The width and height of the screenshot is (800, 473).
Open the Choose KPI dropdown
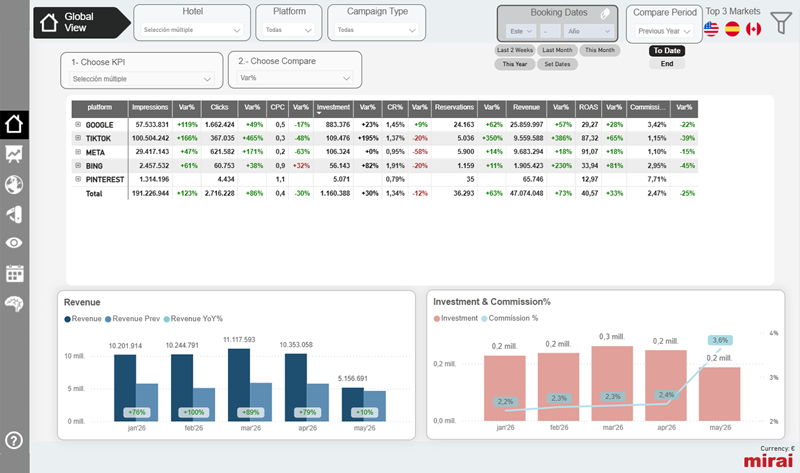(142, 79)
